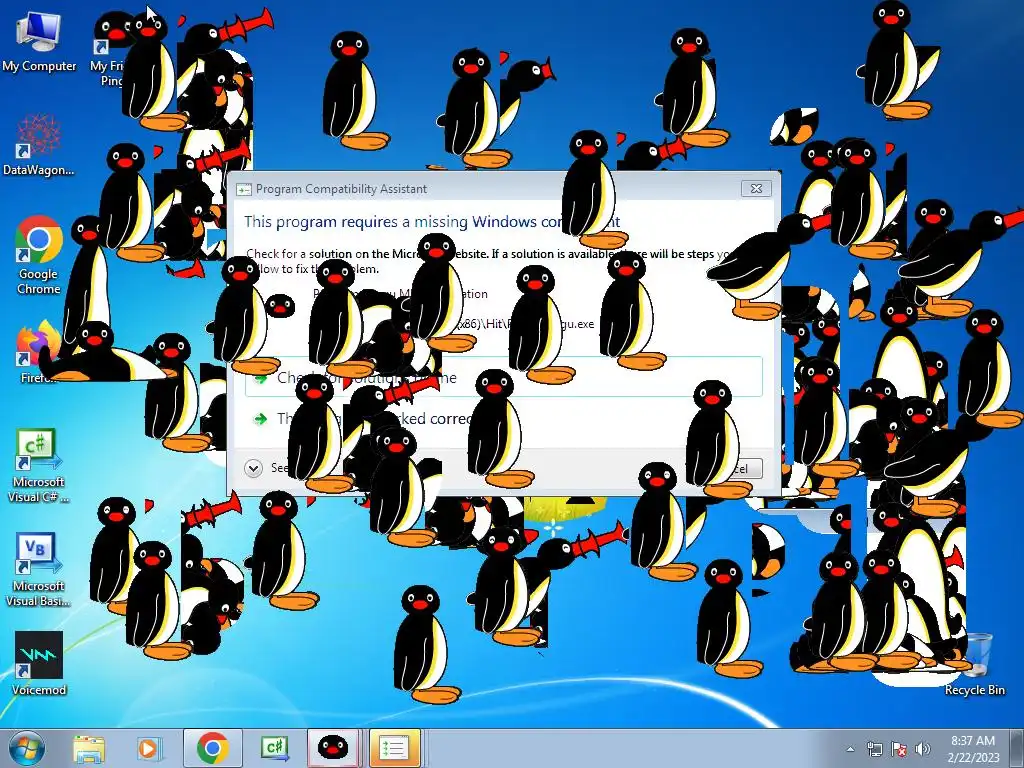Select the Pingu penguin taskbar program
This screenshot has height=768, width=1024.
pos(333,748)
